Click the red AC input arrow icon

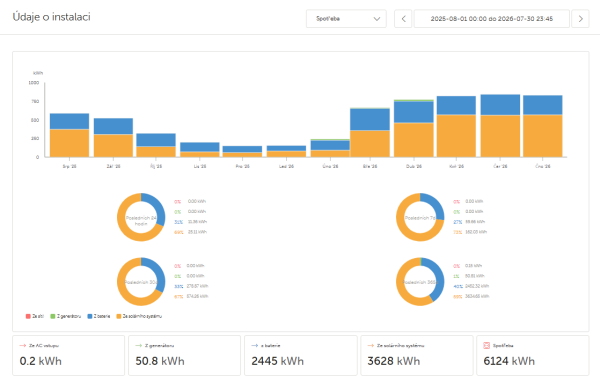(23, 345)
